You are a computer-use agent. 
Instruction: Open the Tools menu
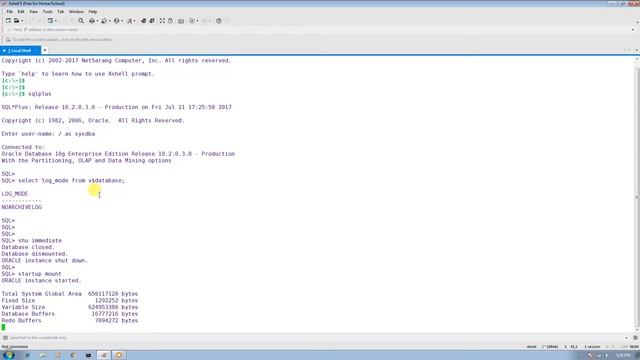47,11
